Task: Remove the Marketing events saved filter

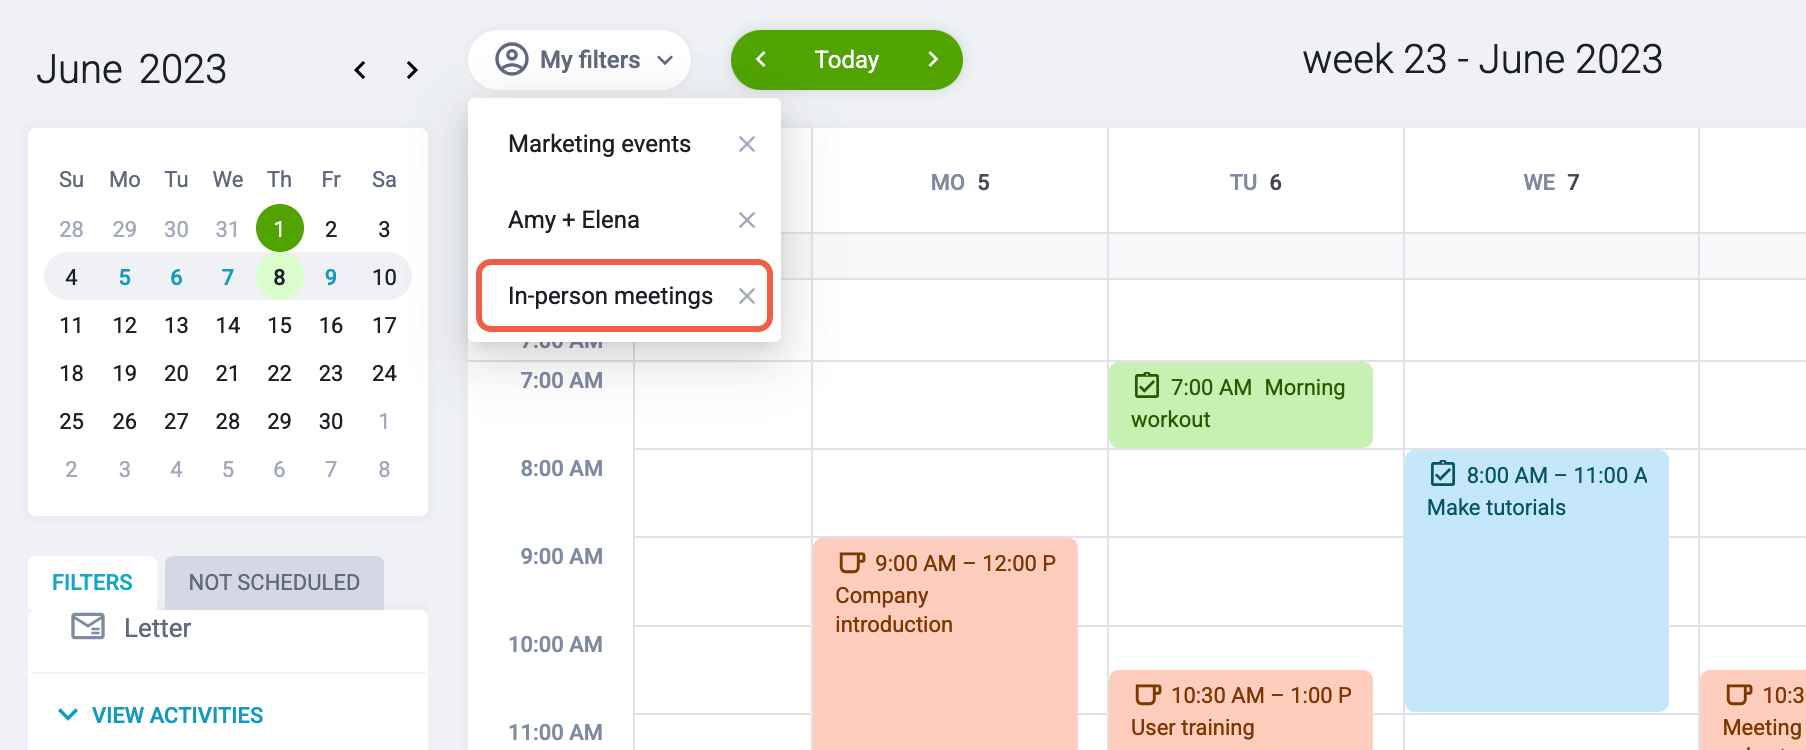Action: (x=746, y=144)
